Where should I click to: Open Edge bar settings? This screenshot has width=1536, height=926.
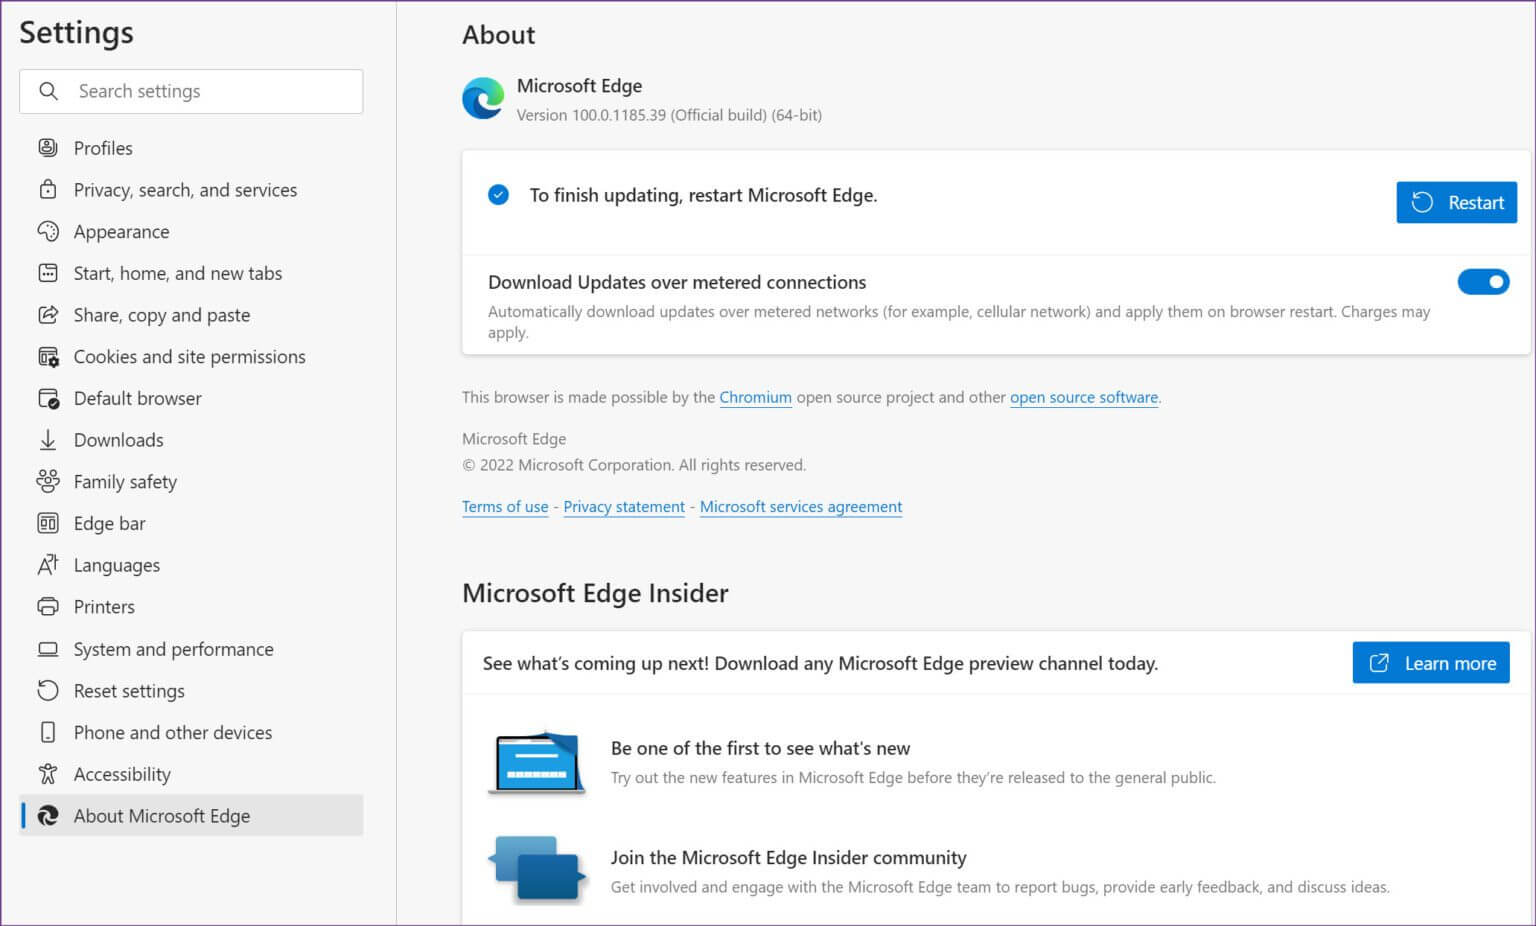191,523
